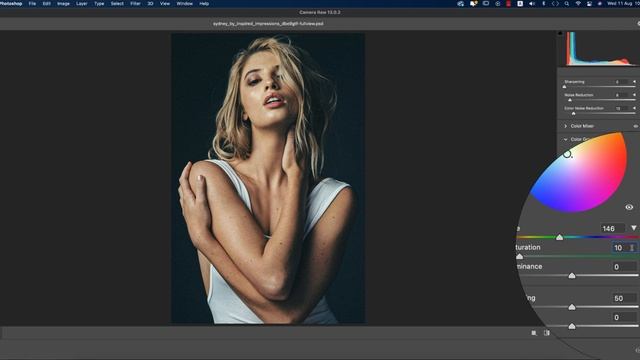
Task: Open the Window menu
Action: [x=184, y=4]
